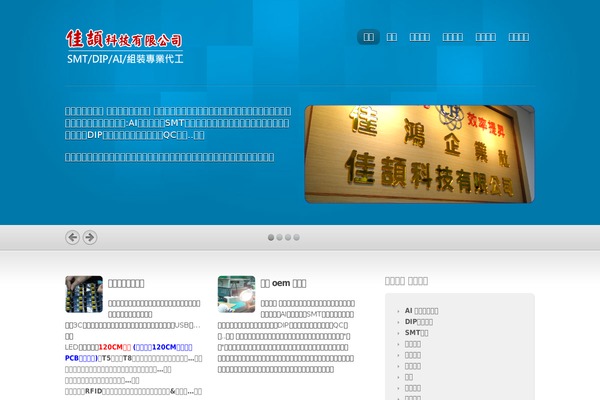
Task: Click the 'USB' text in product description
Action: point(182,325)
